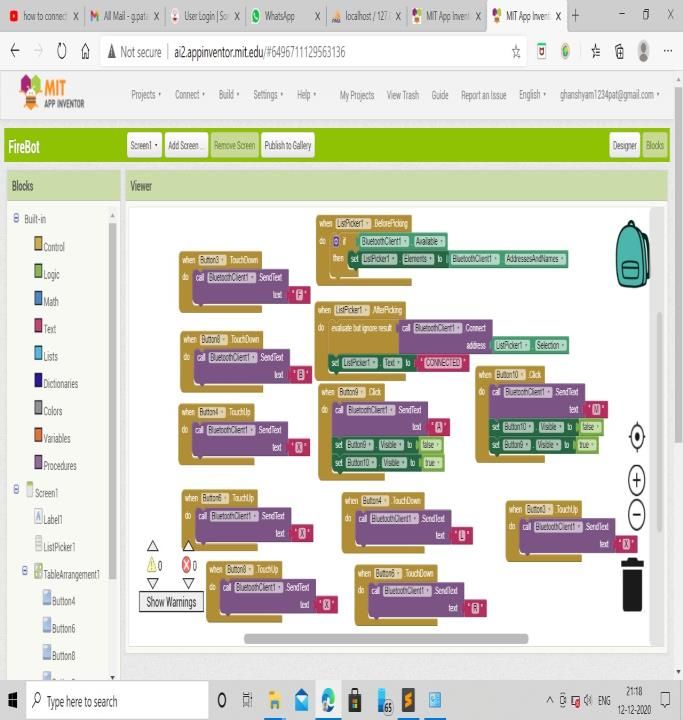
Task: Open the Build menu
Action: 229,95
